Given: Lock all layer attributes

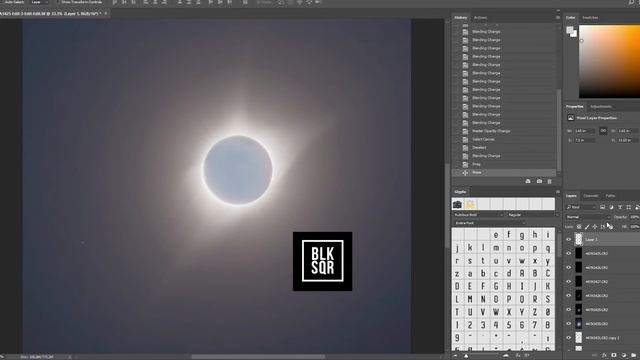Looking at the screenshot, I should [610, 227].
